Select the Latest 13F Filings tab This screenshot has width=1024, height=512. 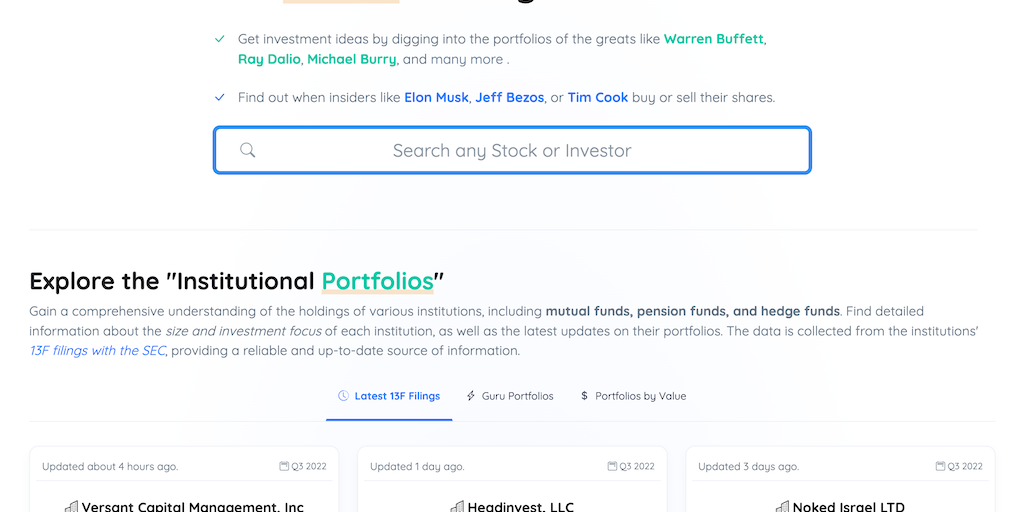click(397, 396)
